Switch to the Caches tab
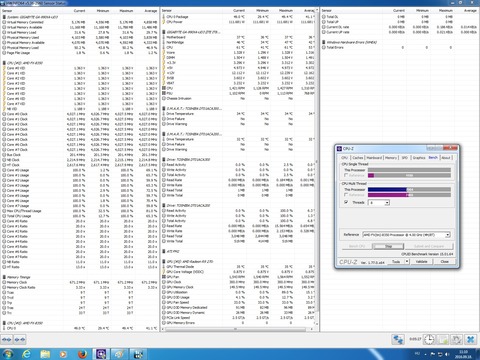Image resolution: width=480 pixels, height=360 pixels. 357,158
